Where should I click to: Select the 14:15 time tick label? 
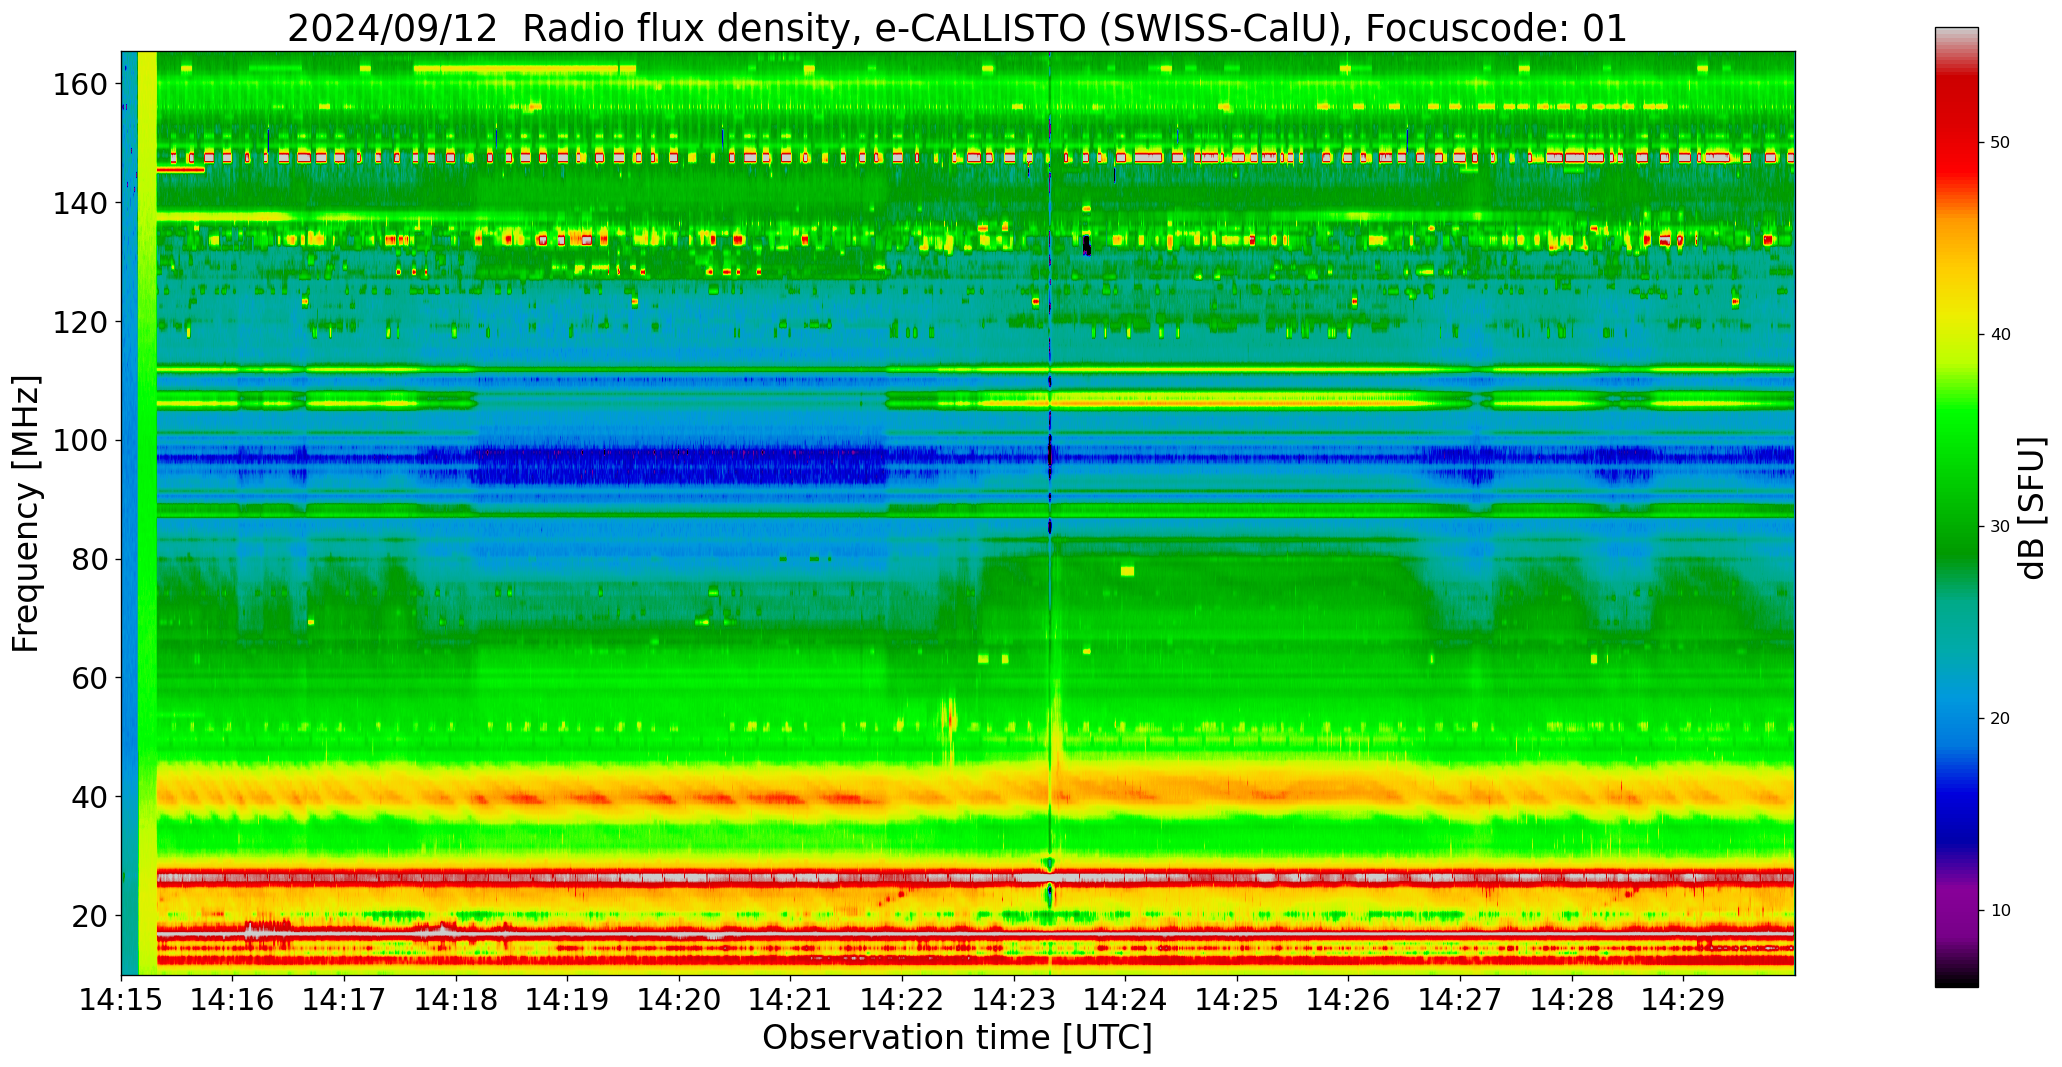tap(122, 998)
